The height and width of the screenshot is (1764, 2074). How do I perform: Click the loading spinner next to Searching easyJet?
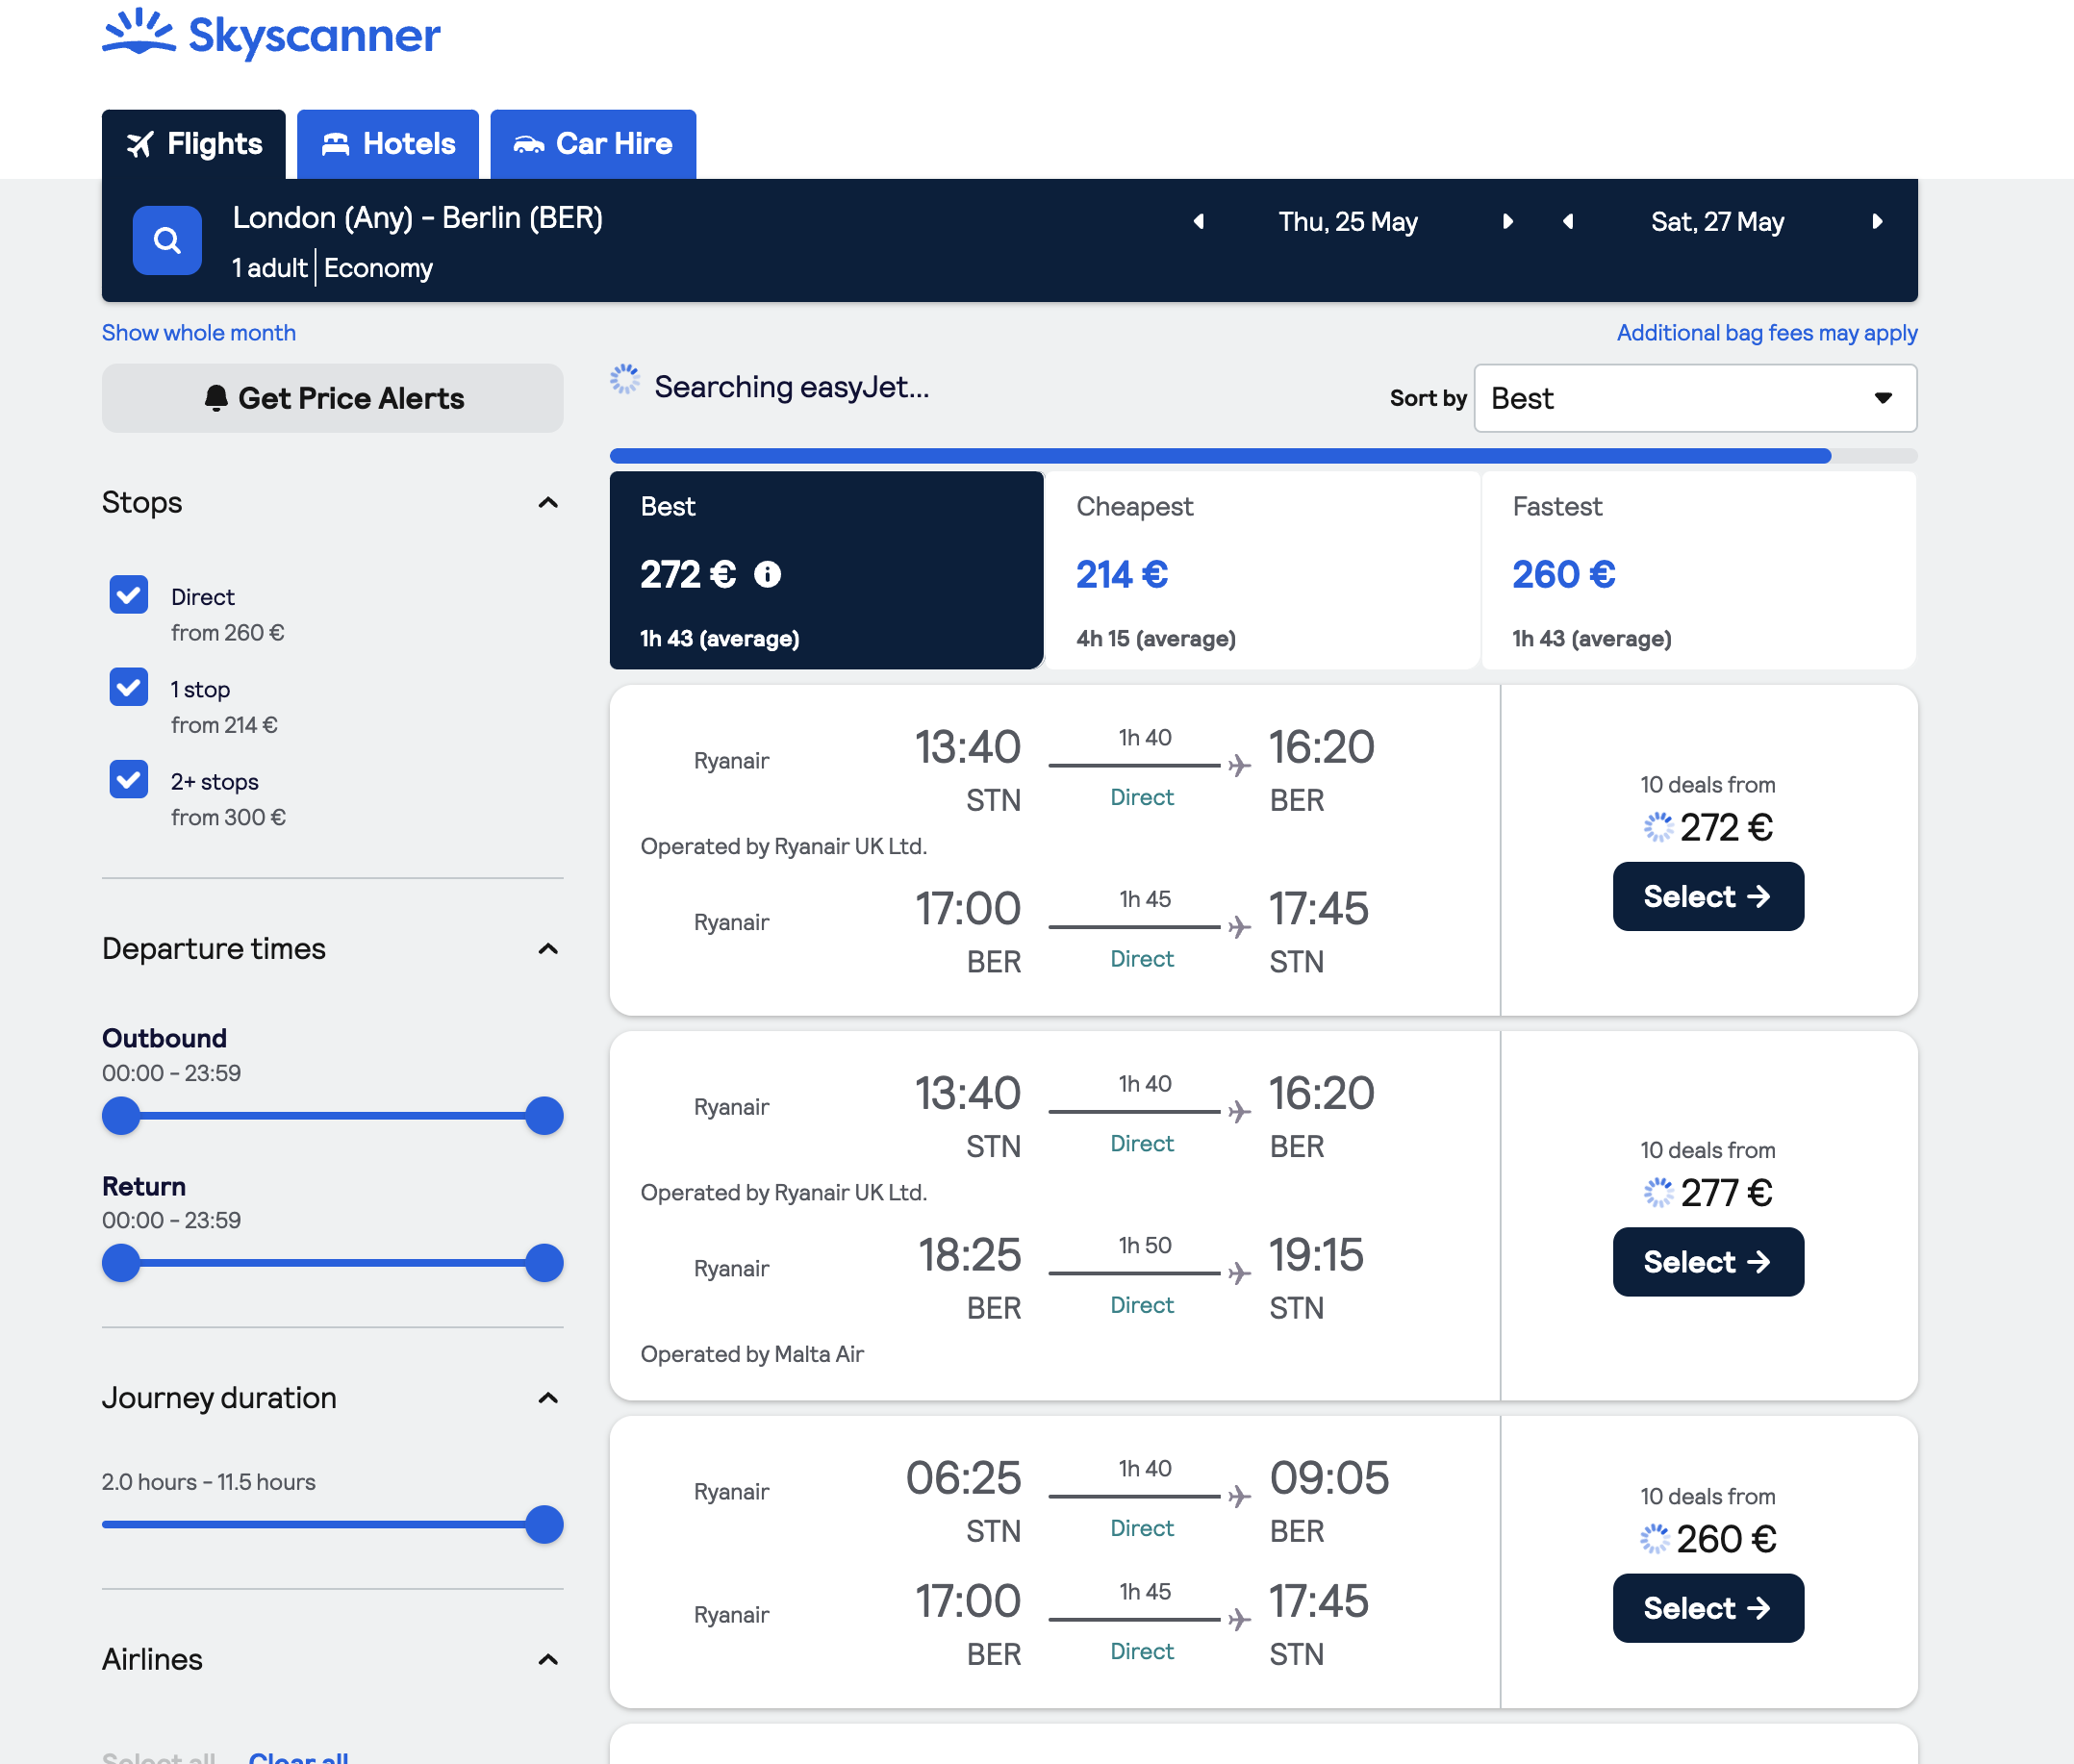pyautogui.click(x=625, y=378)
